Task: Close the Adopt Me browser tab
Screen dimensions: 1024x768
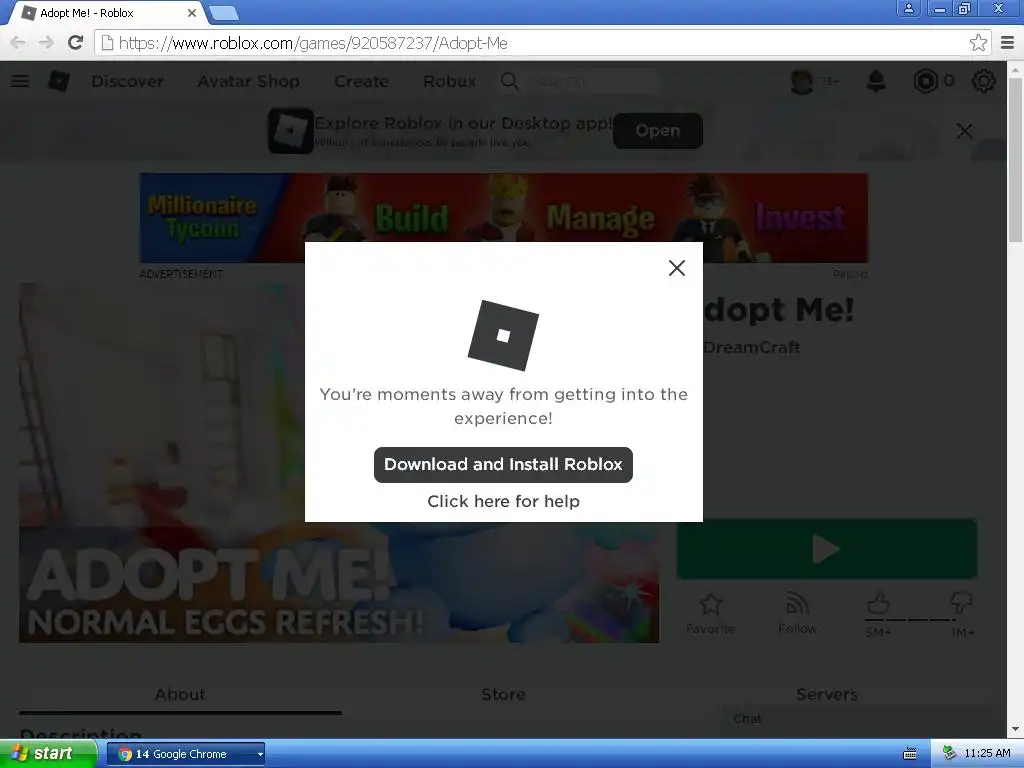Action: 192,13
